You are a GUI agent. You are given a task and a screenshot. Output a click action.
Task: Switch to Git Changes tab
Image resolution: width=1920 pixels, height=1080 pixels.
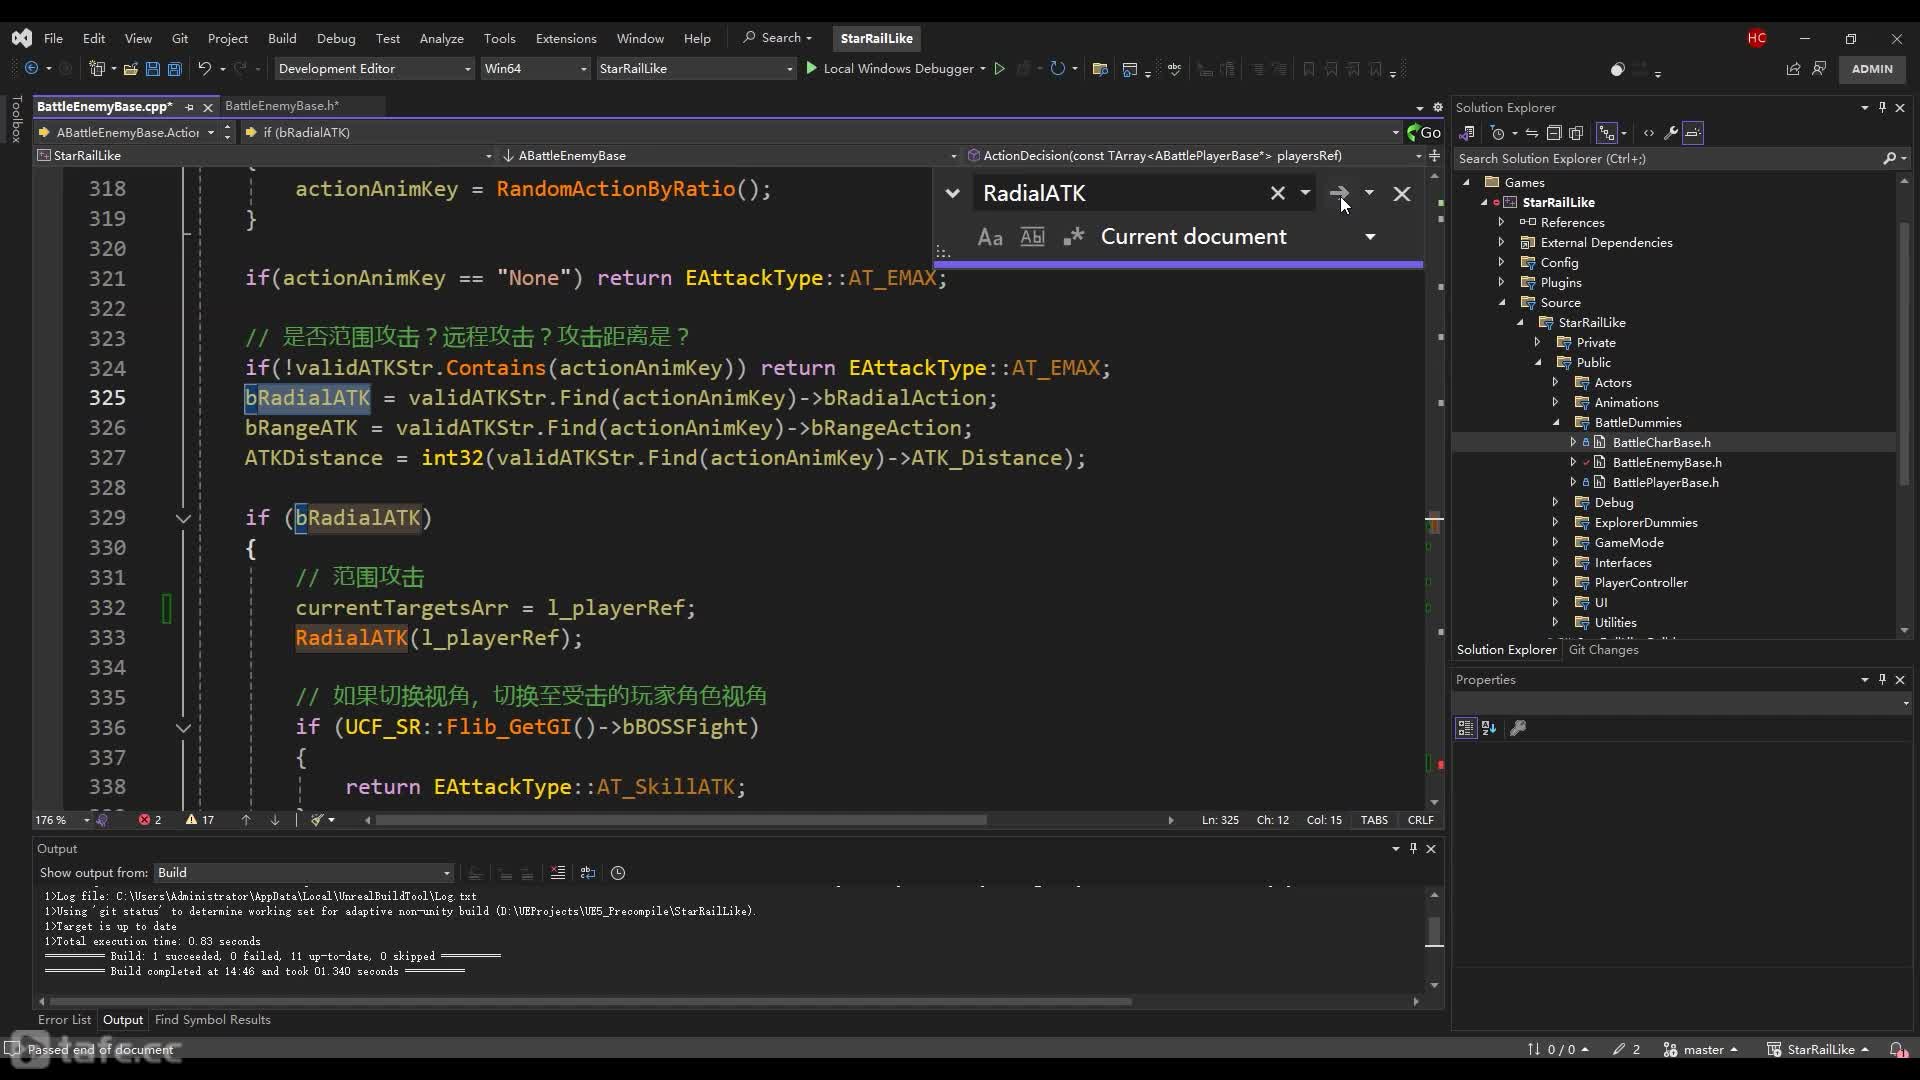tap(1603, 650)
